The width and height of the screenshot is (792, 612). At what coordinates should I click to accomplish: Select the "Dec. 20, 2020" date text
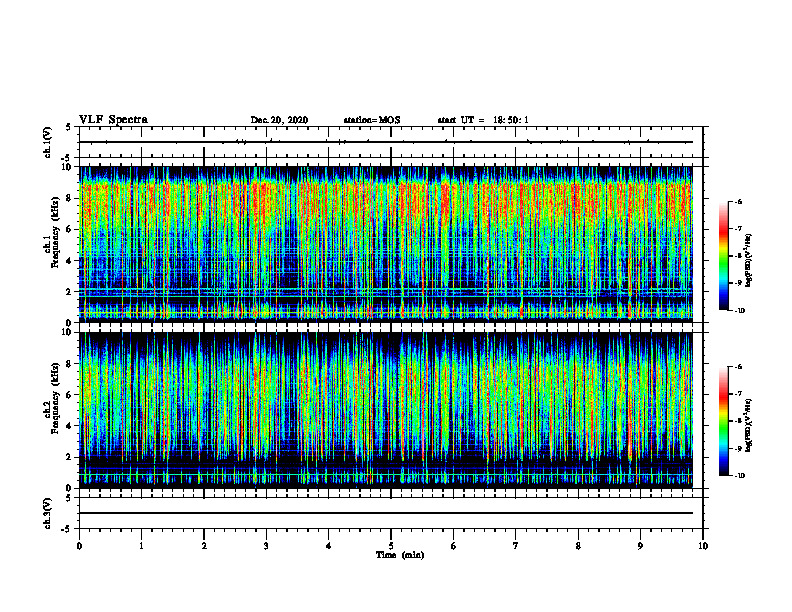(x=279, y=120)
